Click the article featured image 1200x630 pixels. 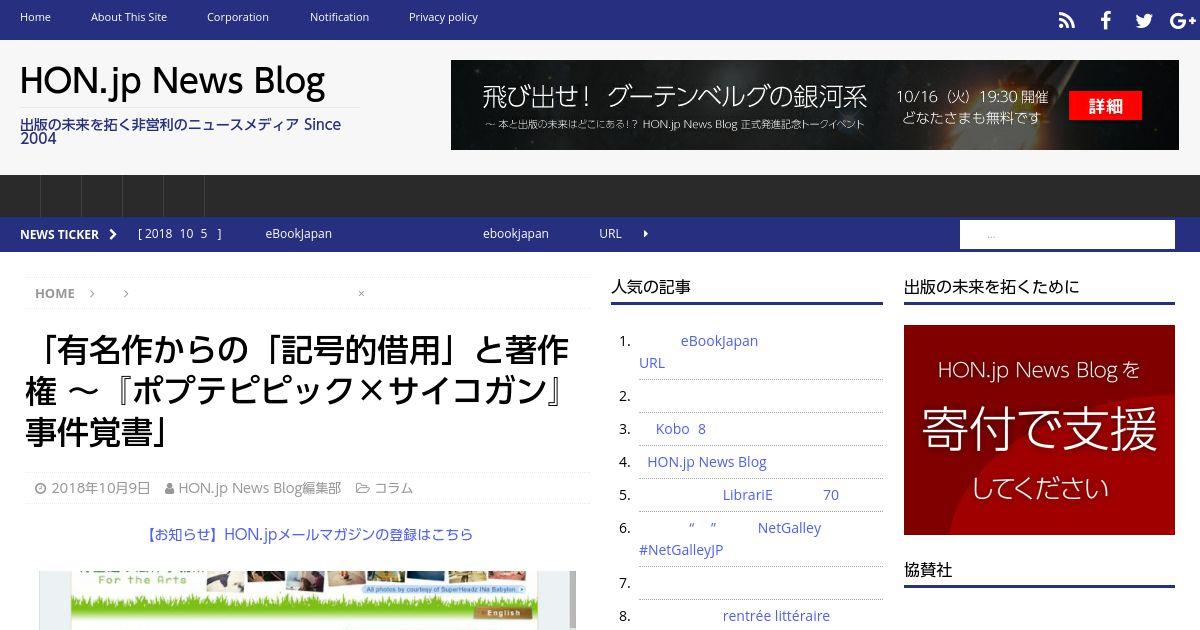pyautogui.click(x=307, y=600)
